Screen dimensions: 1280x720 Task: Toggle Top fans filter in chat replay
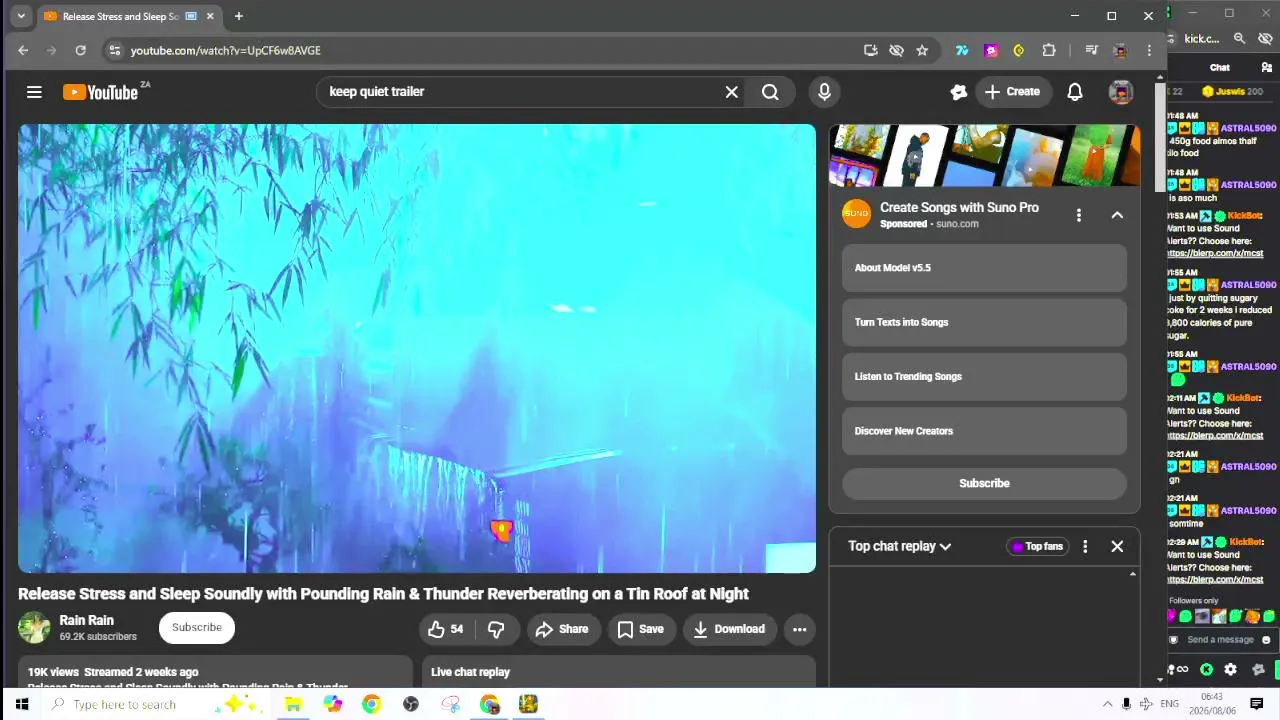point(1038,546)
